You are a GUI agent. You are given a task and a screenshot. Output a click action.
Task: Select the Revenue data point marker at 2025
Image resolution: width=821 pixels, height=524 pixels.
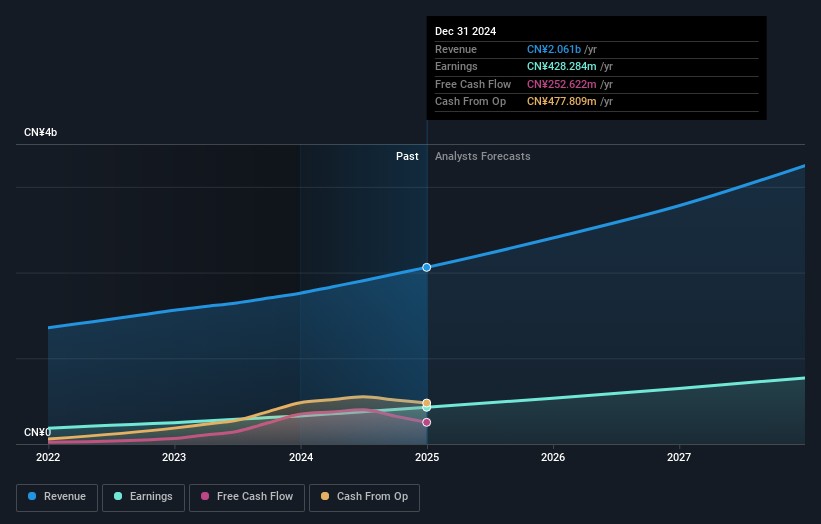tap(427, 267)
